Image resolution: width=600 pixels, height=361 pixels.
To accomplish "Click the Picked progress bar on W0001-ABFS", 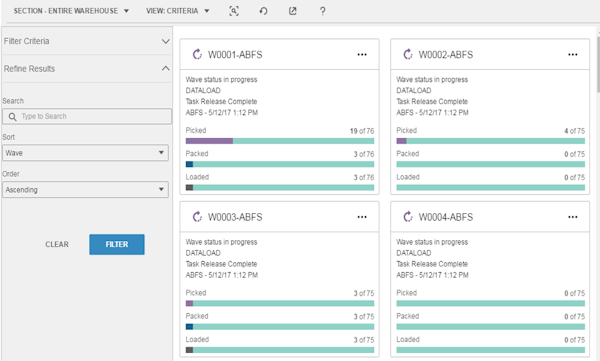I will (280, 141).
